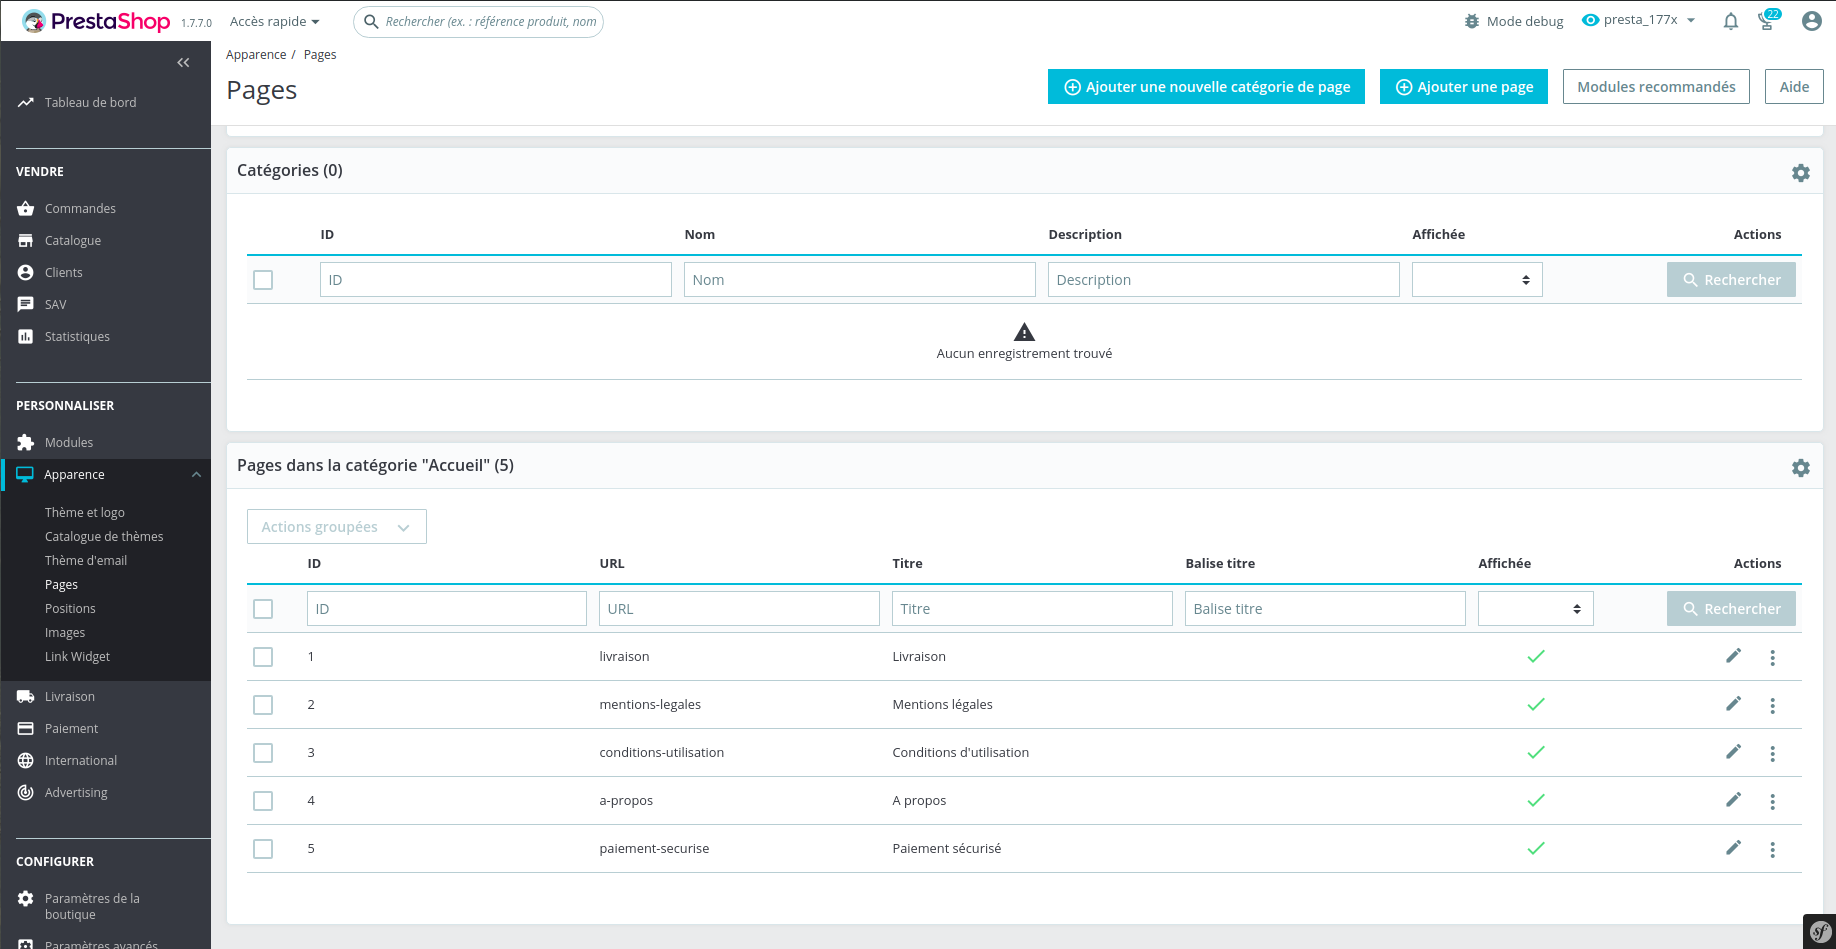Toggle visibility of Conditions d'utilisation page

click(x=1536, y=753)
